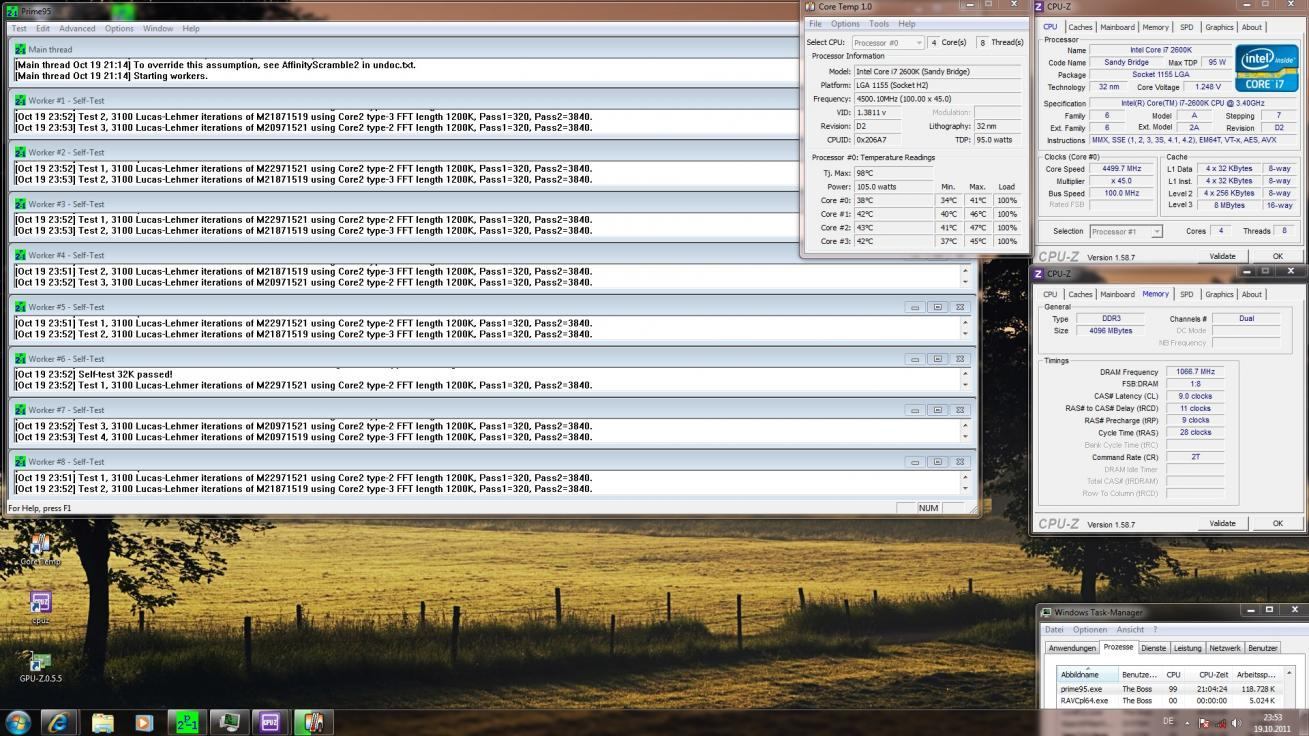Viewport: 1309px width, 736px height.
Task: Switch to Prime95 taskbar button
Action: point(186,721)
